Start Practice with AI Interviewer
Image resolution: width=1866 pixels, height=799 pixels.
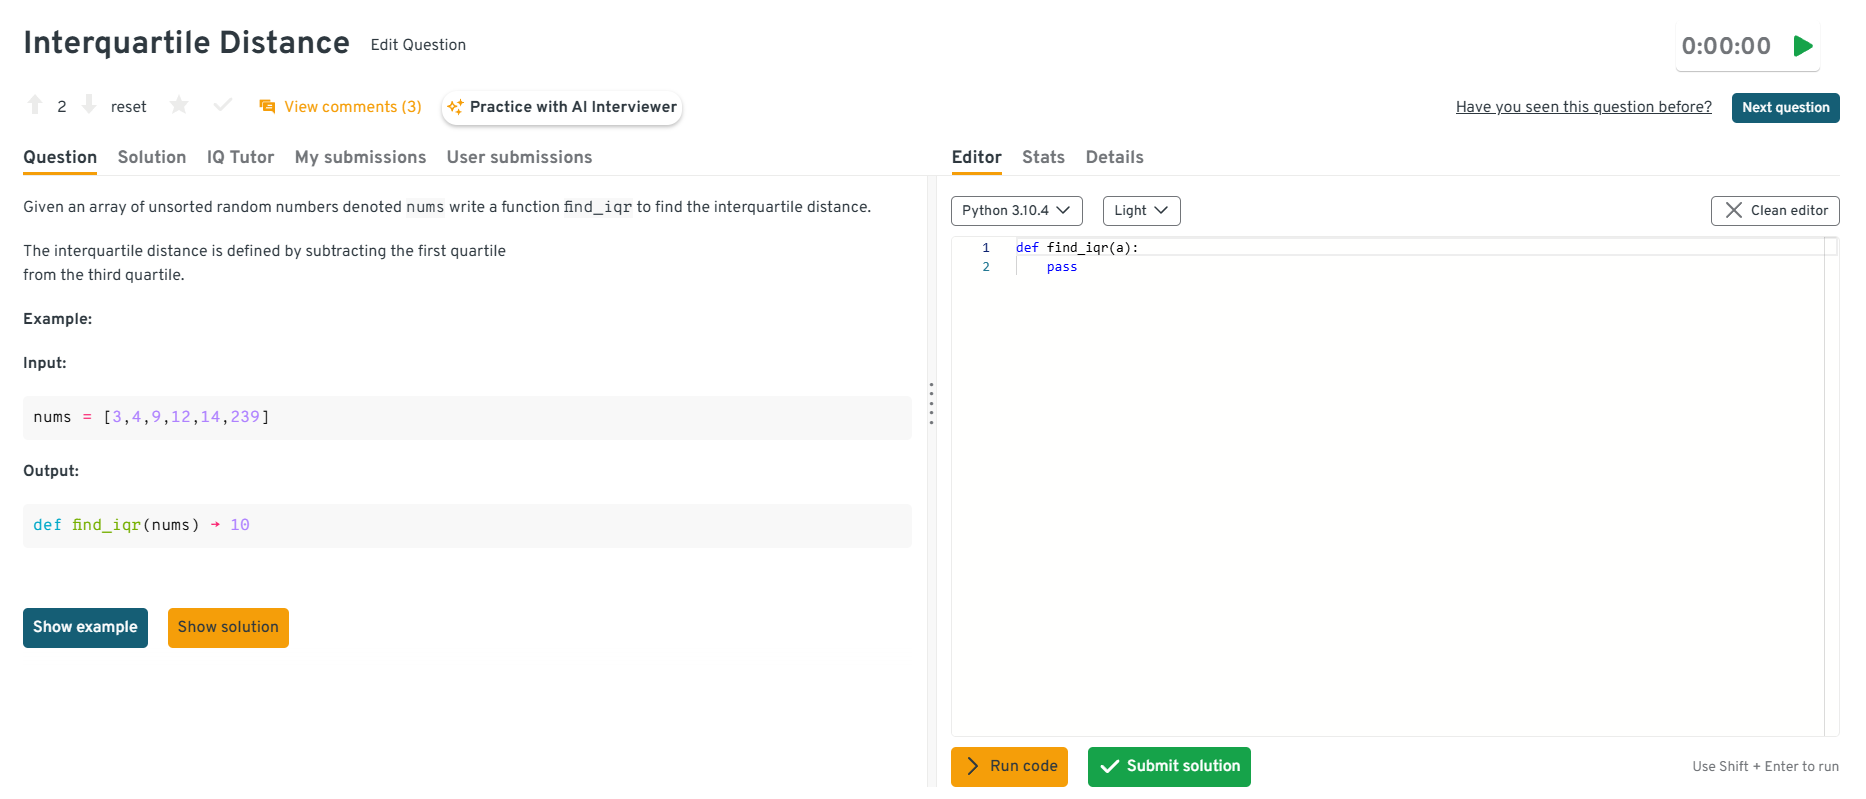pos(562,107)
